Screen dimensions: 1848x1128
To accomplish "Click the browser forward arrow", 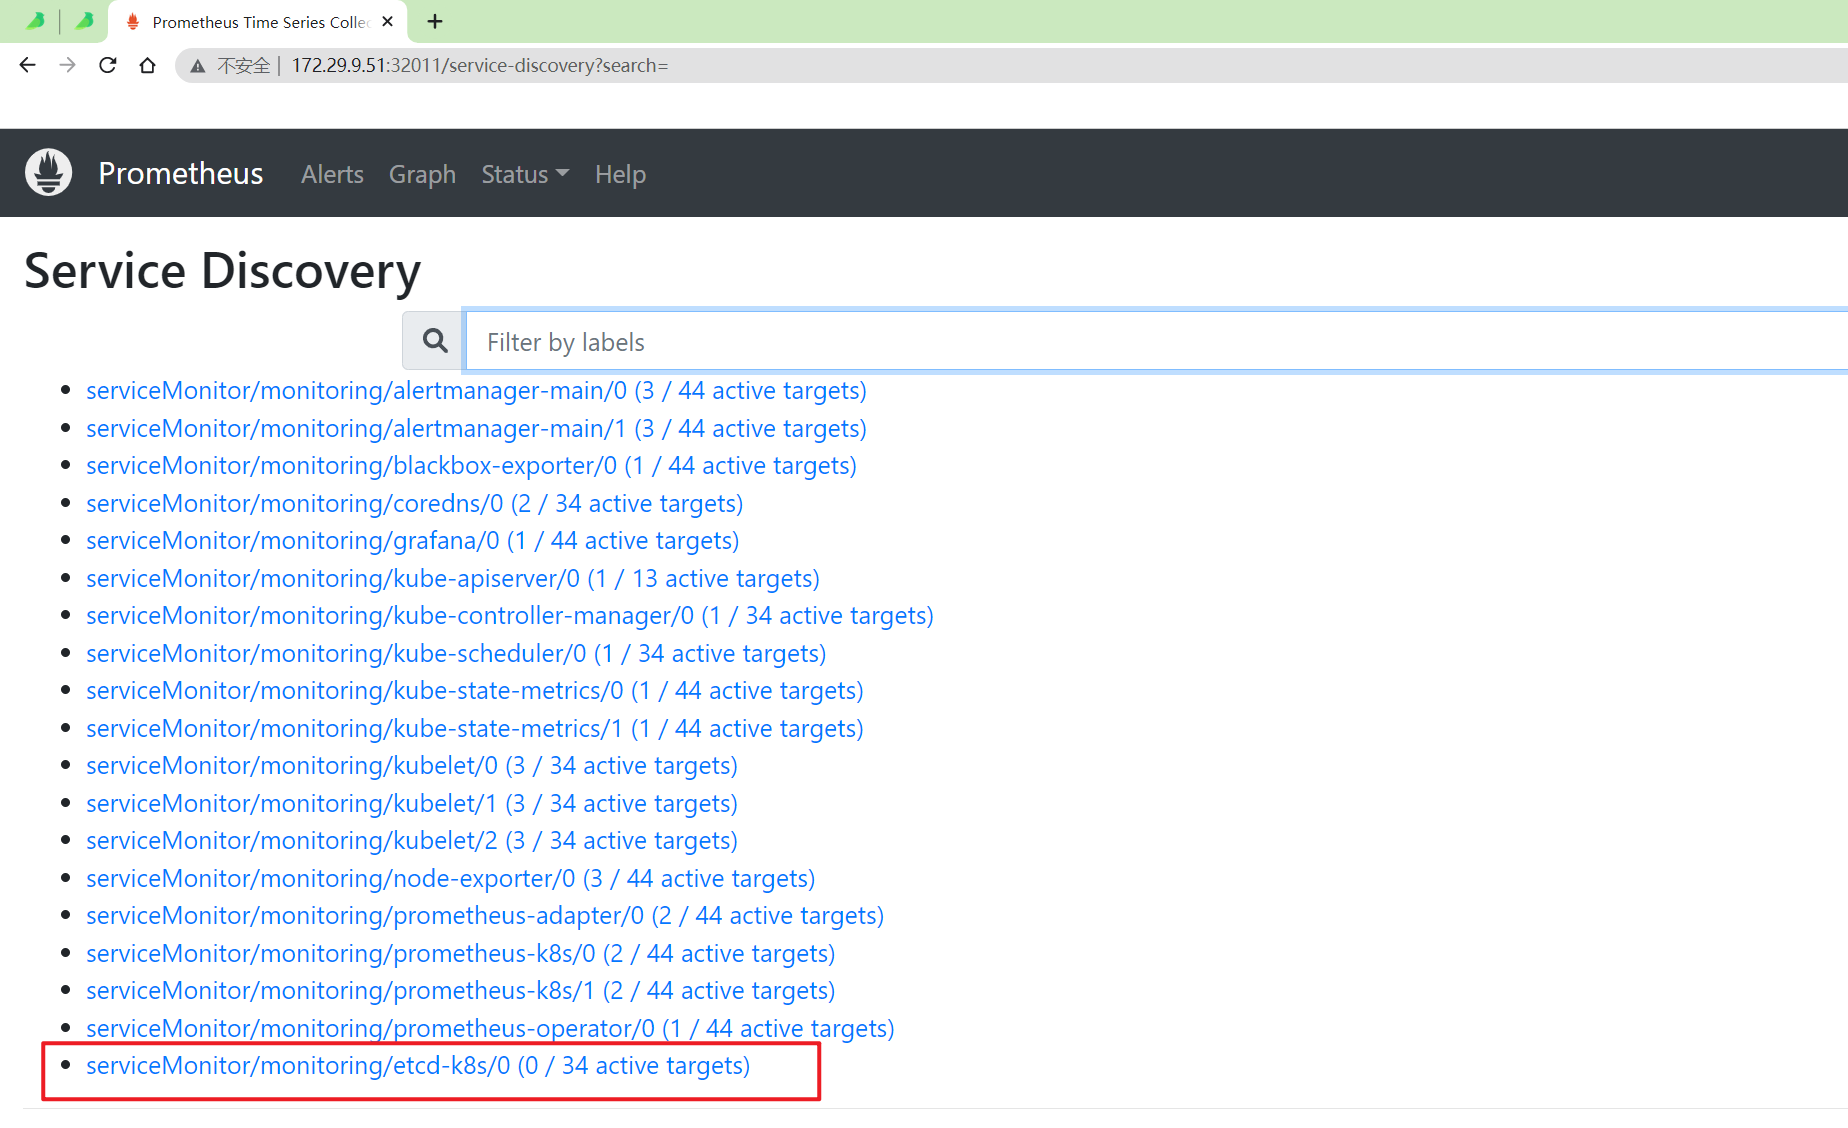I will coord(67,65).
